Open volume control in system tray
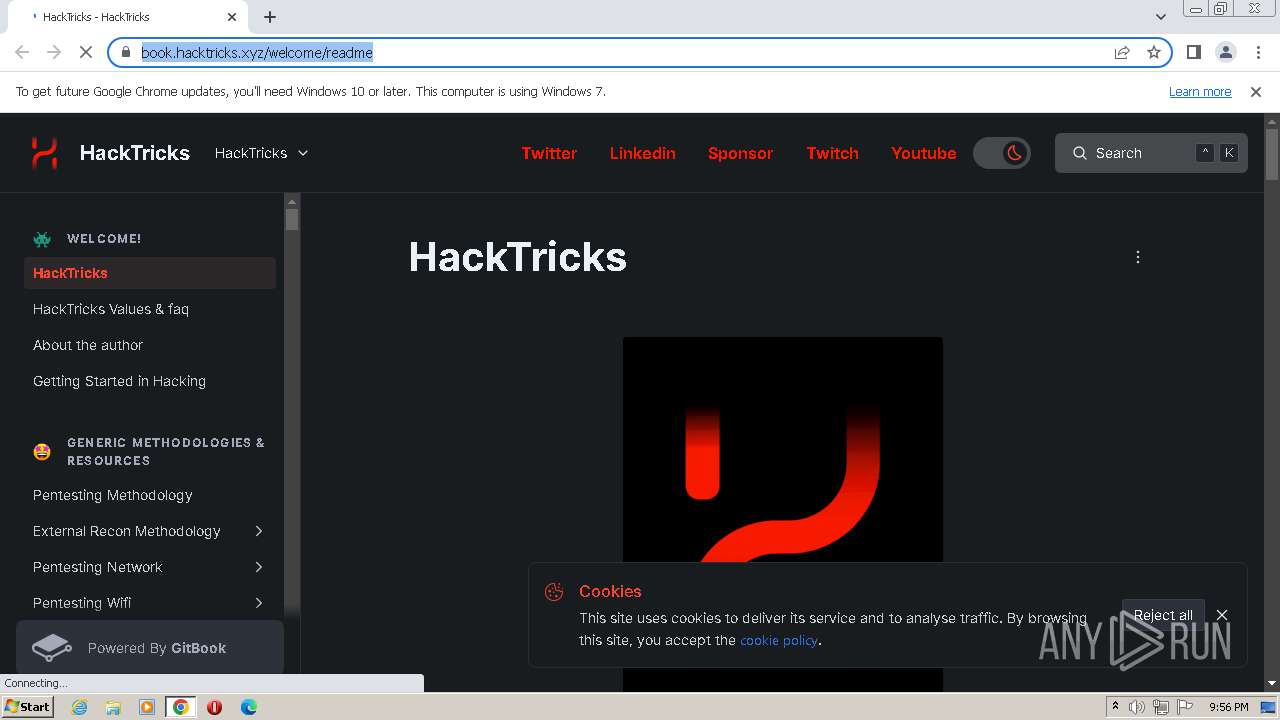Image resolution: width=1280 pixels, height=720 pixels. [x=1137, y=707]
